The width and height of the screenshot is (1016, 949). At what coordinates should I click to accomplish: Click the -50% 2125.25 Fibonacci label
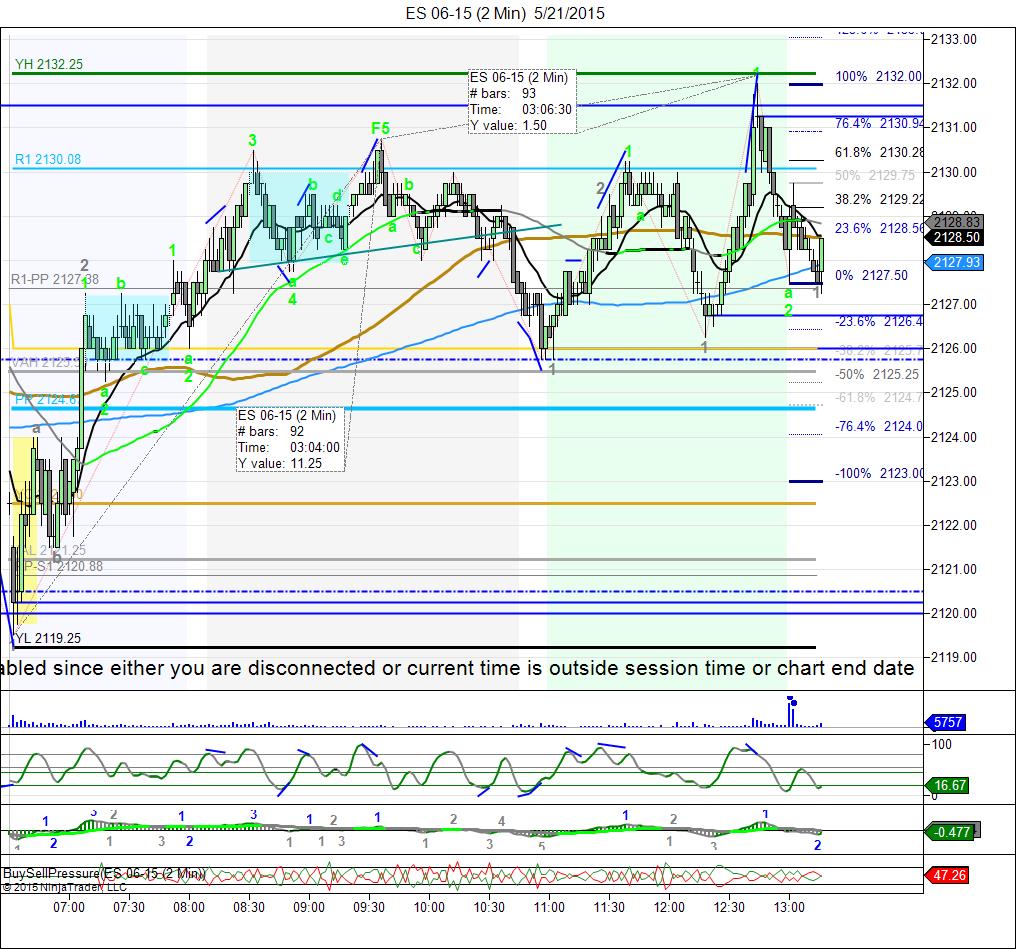(x=877, y=374)
